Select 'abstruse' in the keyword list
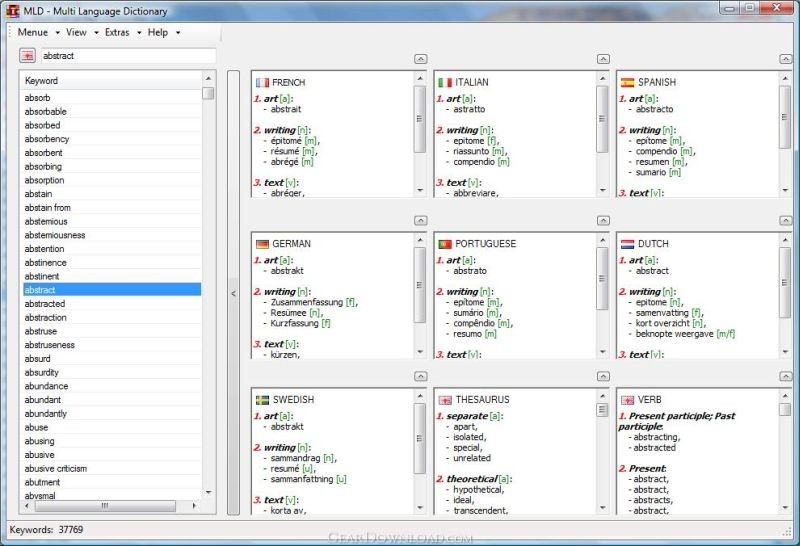800x546 pixels. pos(112,331)
